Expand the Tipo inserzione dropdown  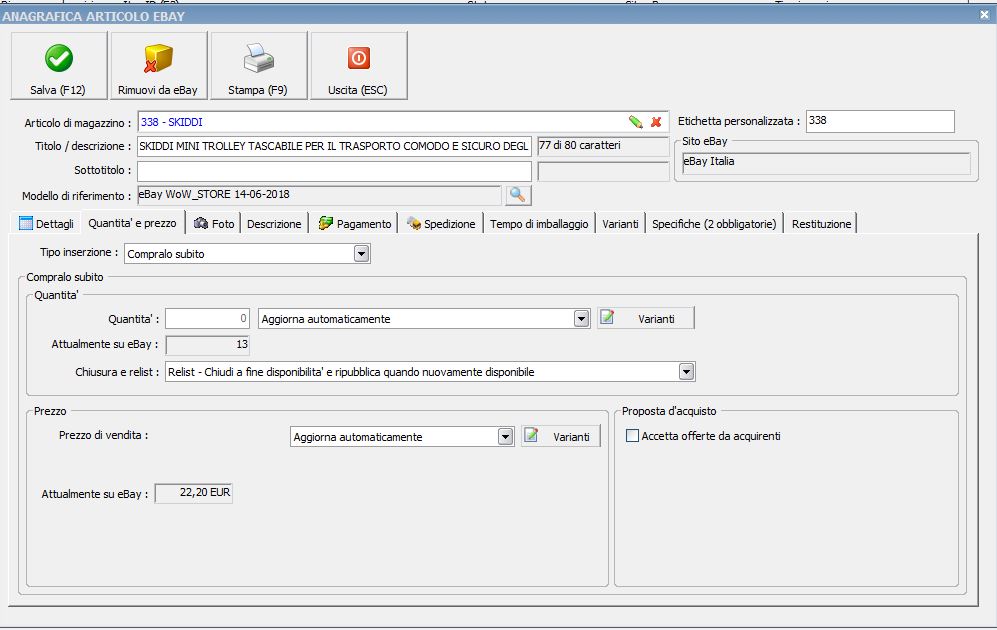point(361,254)
